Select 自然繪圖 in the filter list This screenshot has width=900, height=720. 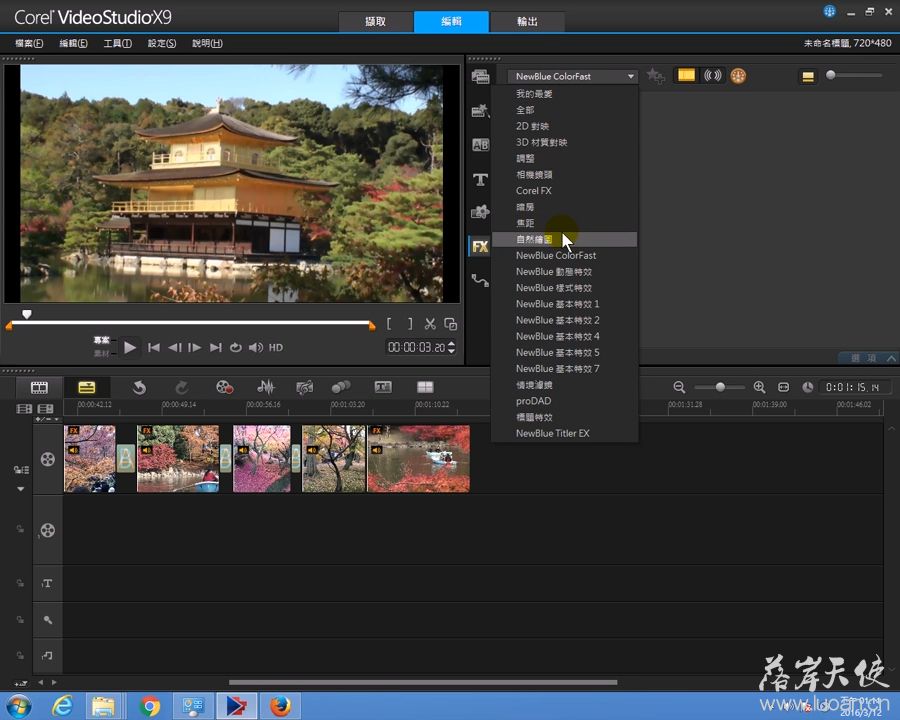[x=564, y=239]
